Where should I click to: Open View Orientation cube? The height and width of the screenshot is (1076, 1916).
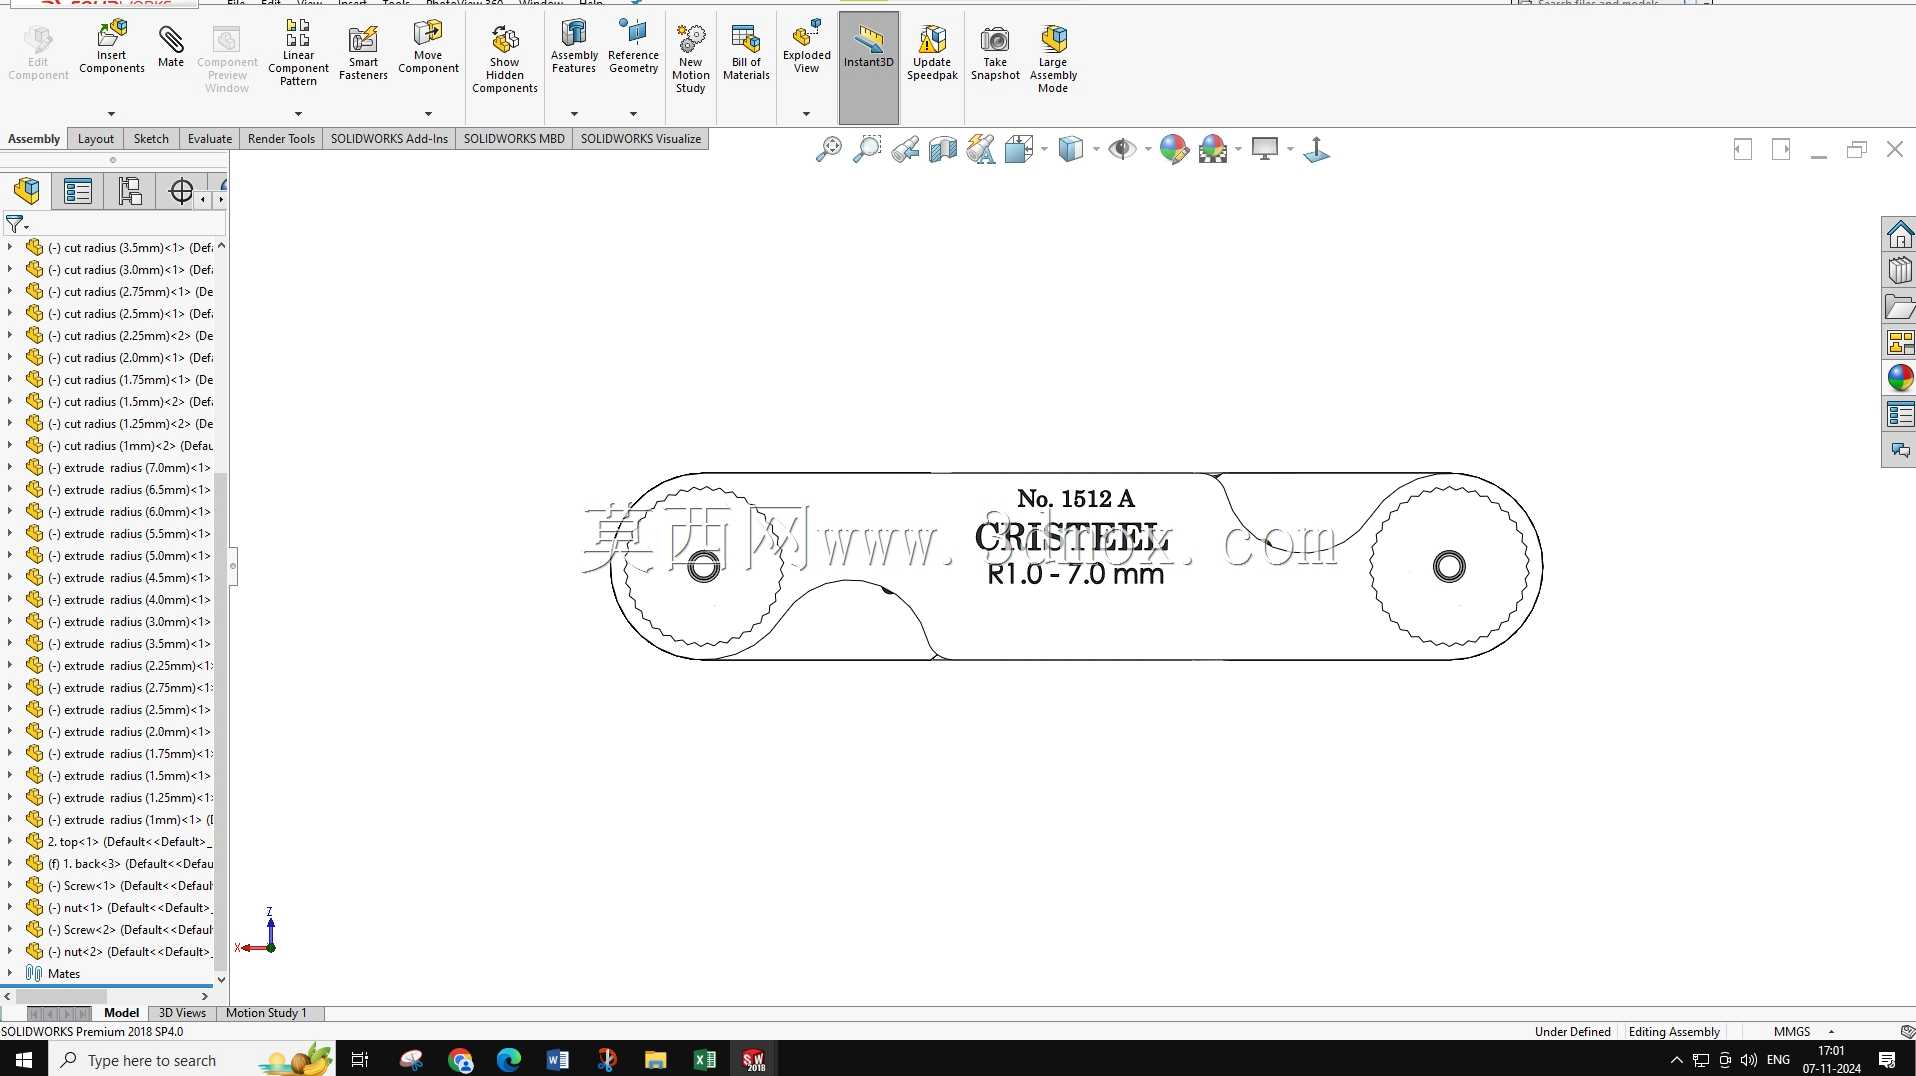coord(1019,150)
